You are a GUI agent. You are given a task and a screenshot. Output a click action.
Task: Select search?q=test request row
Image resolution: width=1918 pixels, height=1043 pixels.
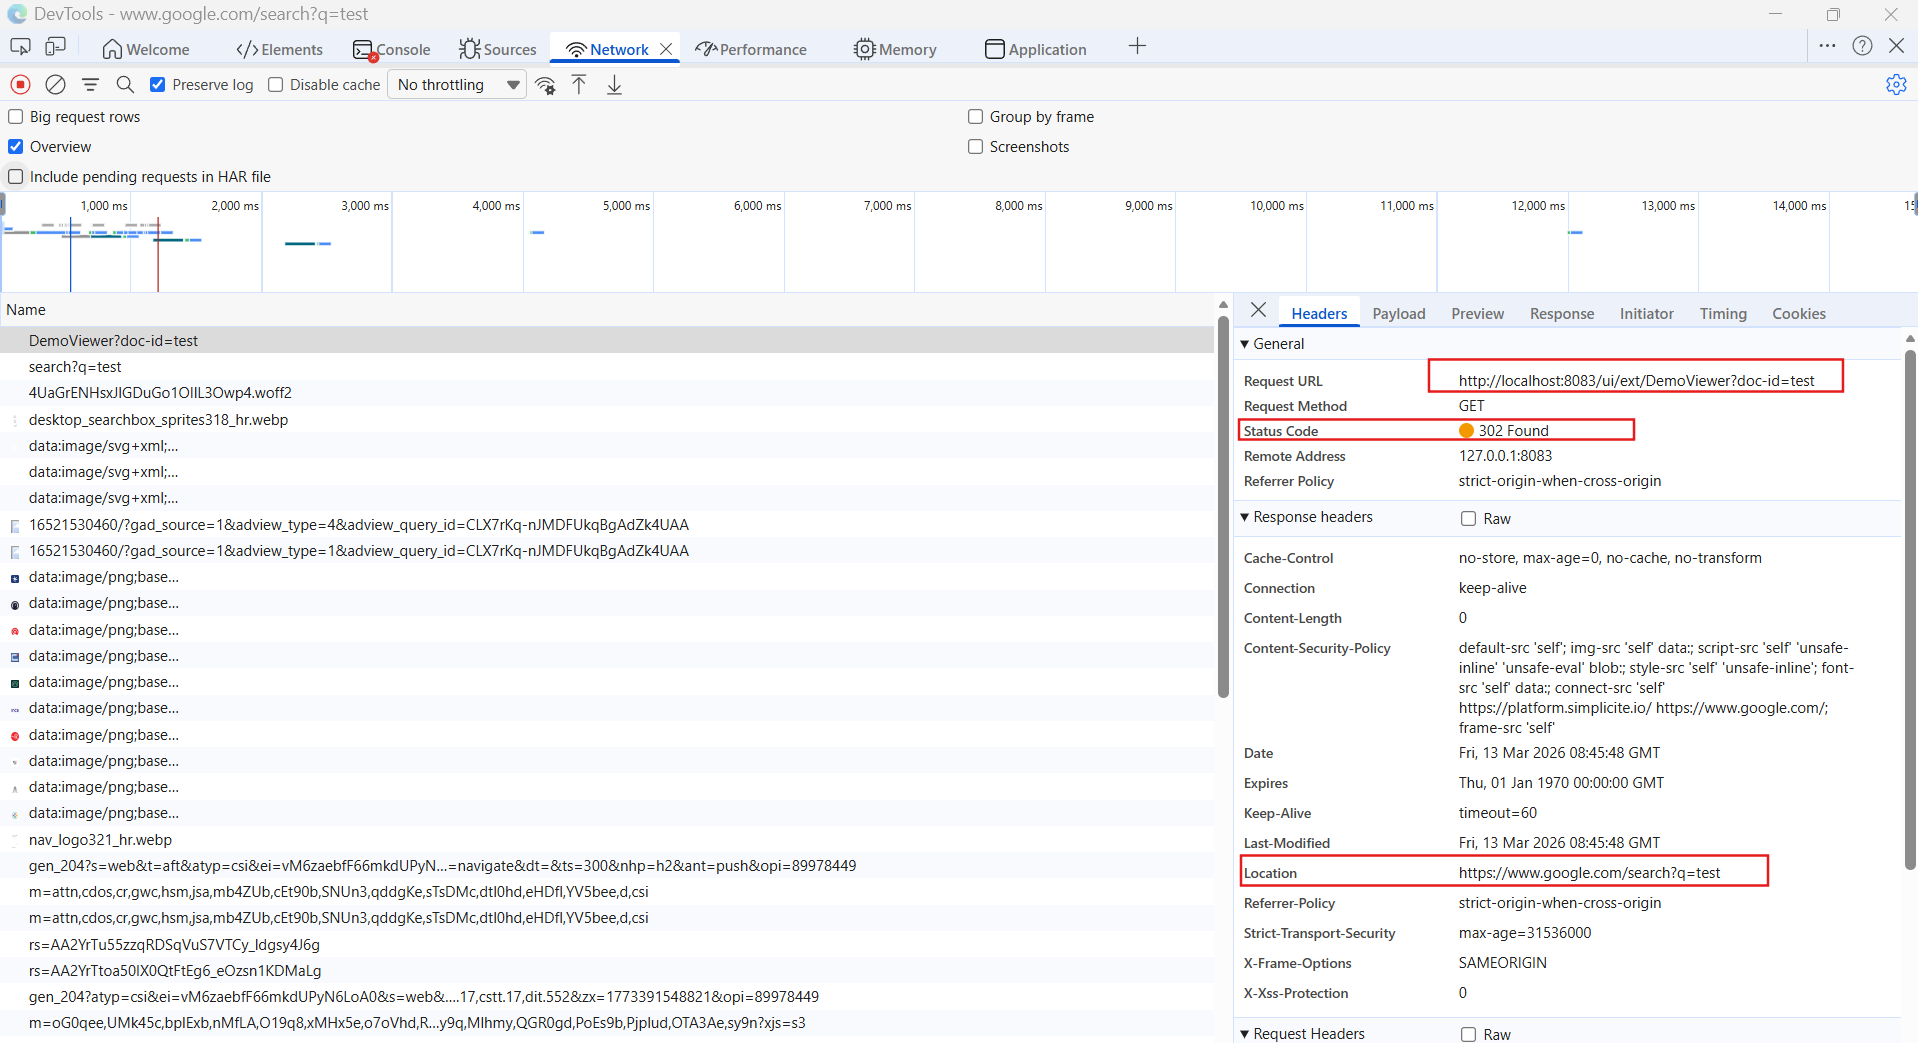click(x=75, y=367)
